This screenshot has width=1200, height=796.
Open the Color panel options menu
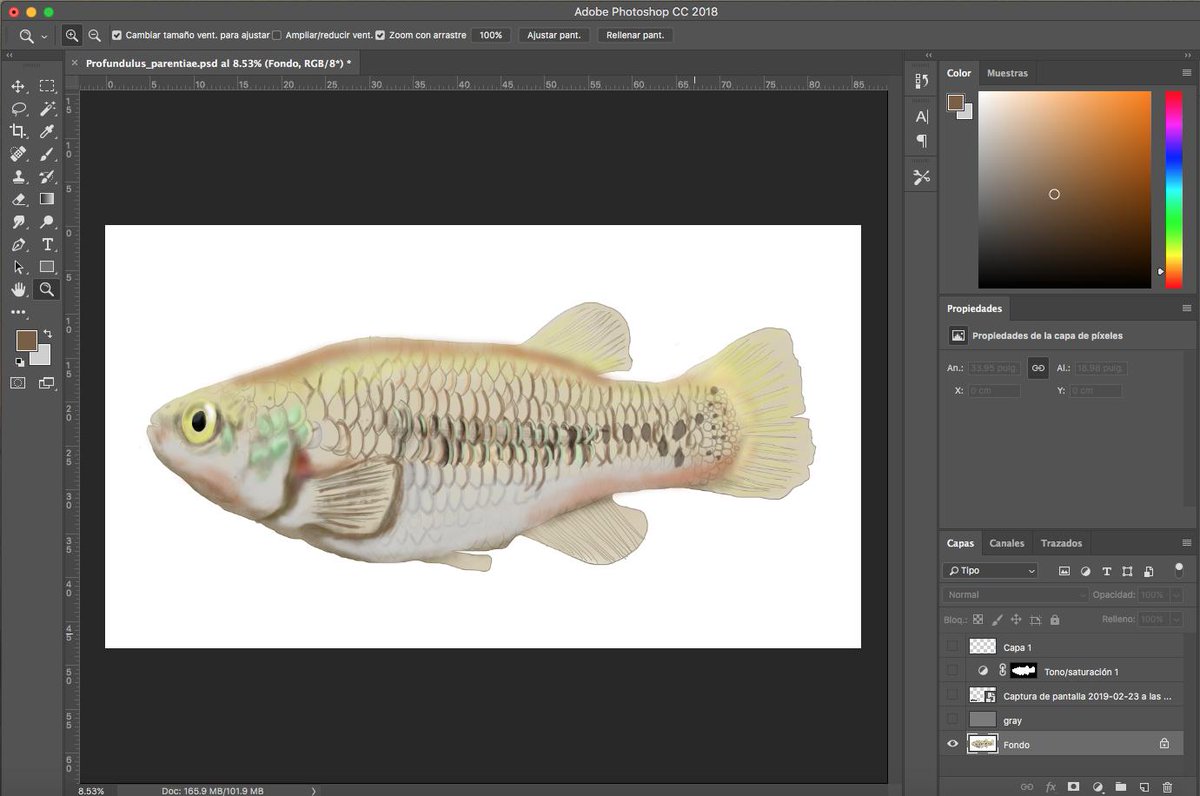(1186, 73)
